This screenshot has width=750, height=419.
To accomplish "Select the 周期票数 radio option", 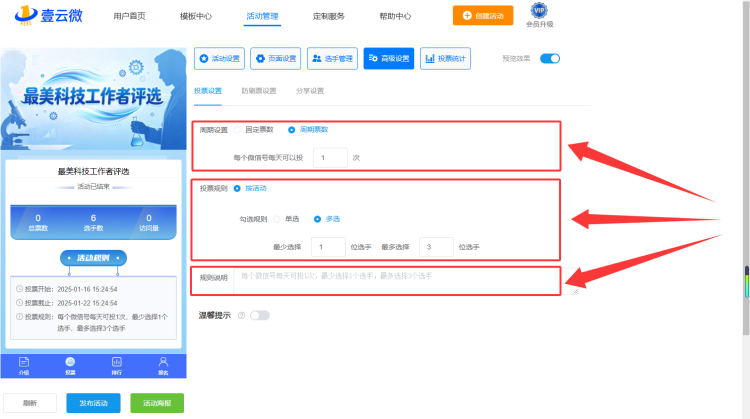I will point(291,130).
